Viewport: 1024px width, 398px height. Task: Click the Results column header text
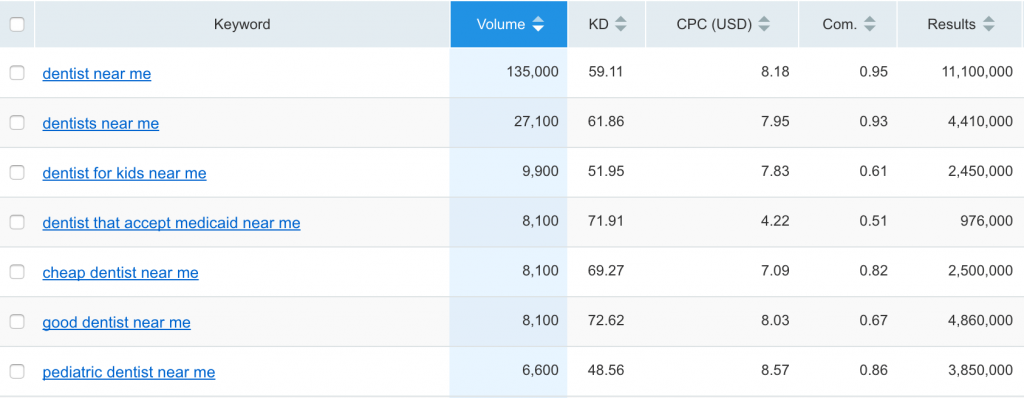952,25
